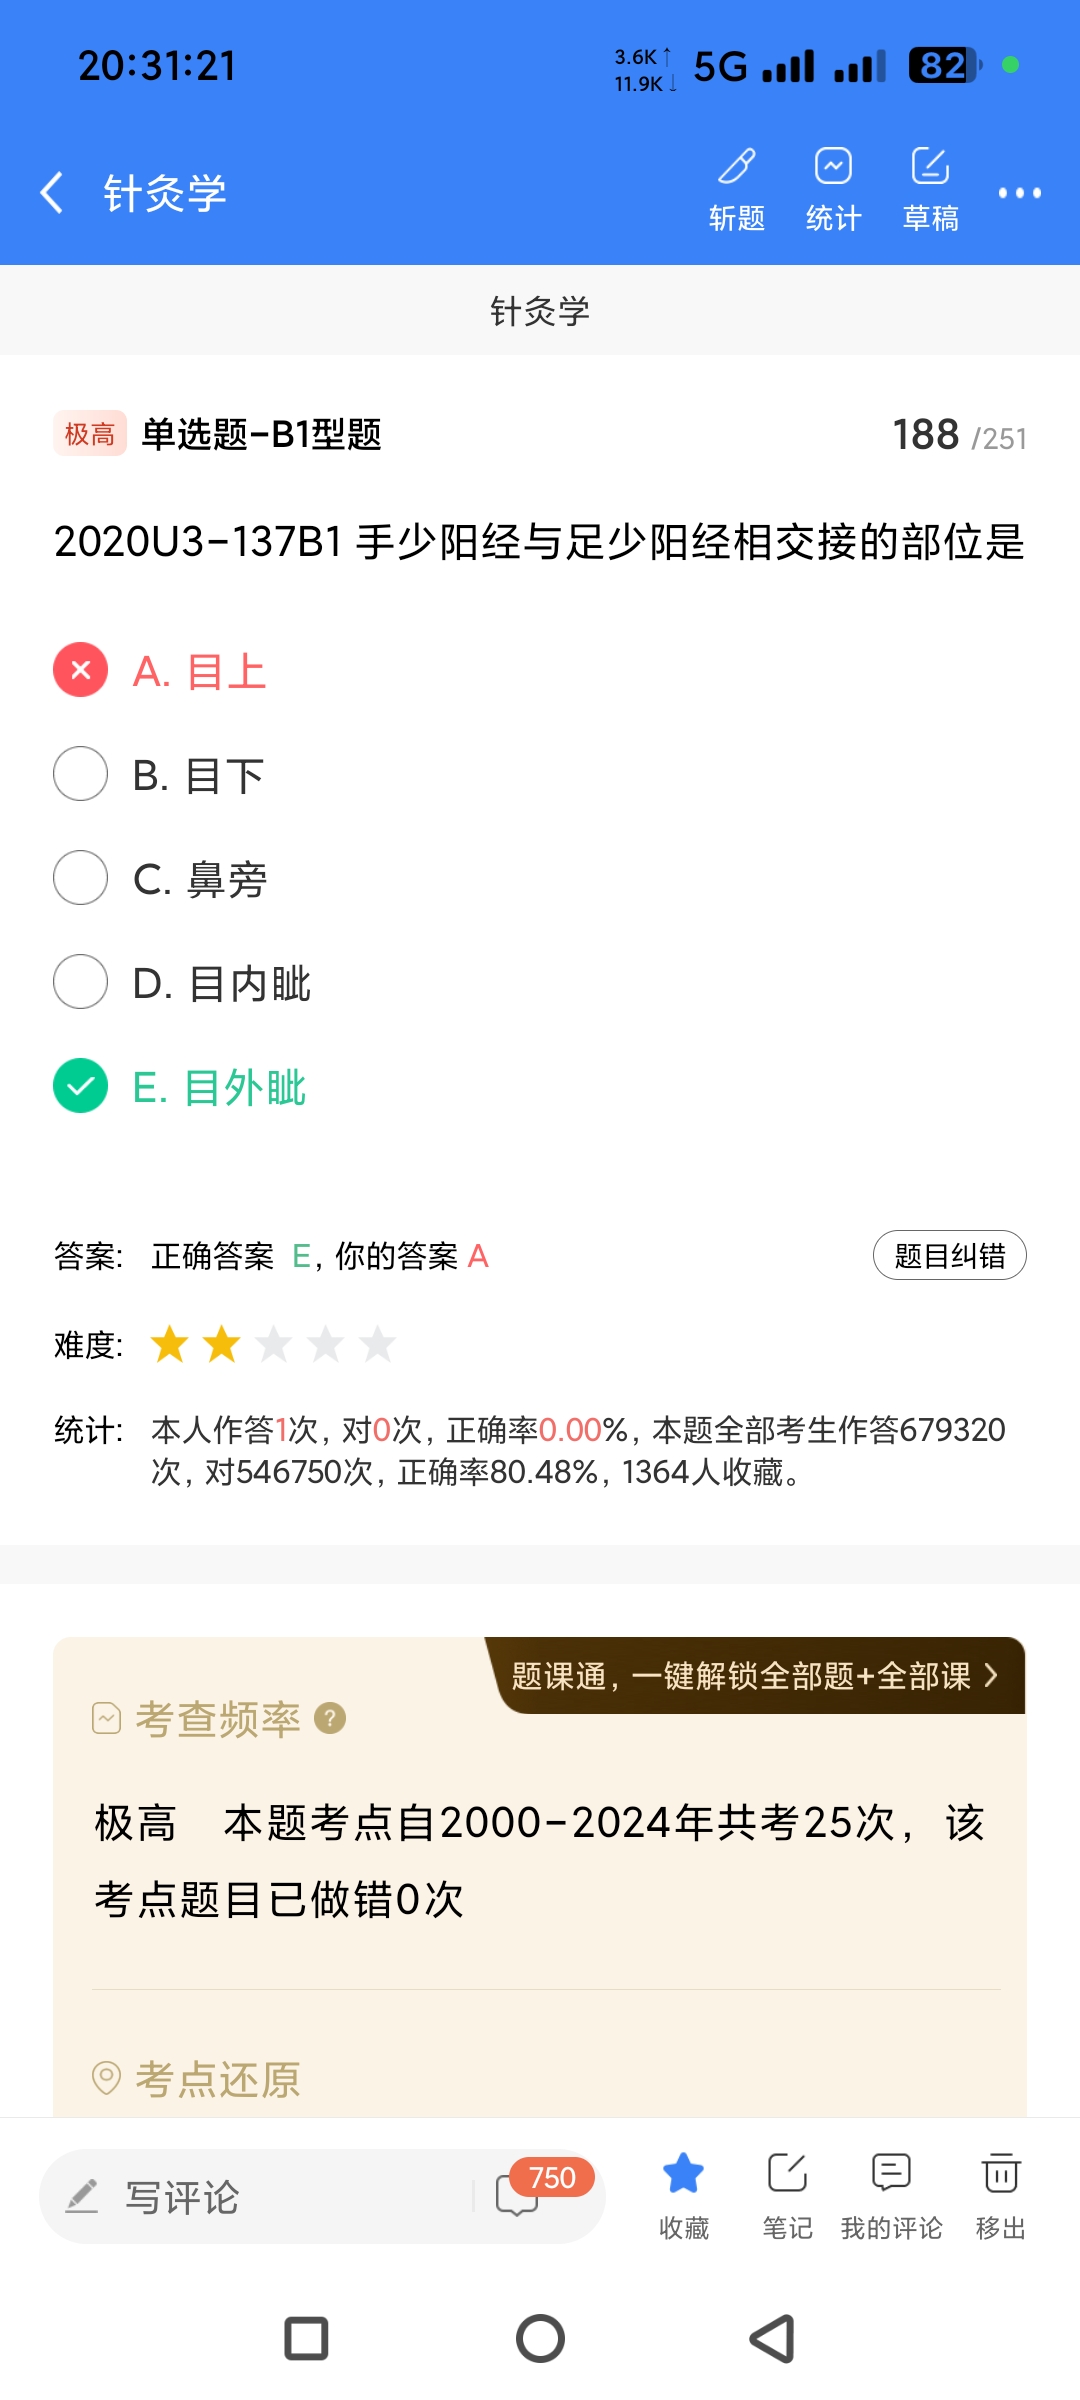
Task: Select option B. 目下
Action: [81, 774]
